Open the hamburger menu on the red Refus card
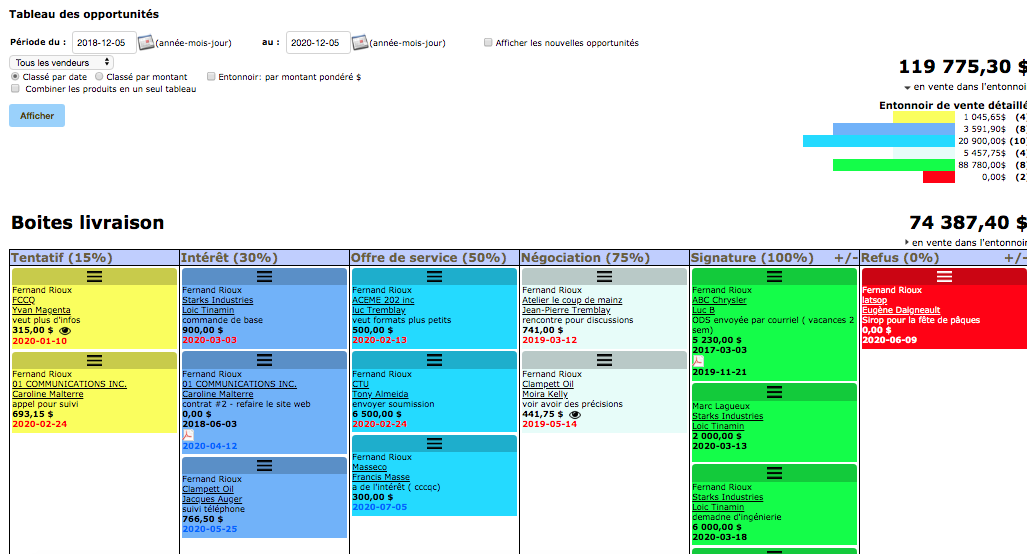 point(943,276)
